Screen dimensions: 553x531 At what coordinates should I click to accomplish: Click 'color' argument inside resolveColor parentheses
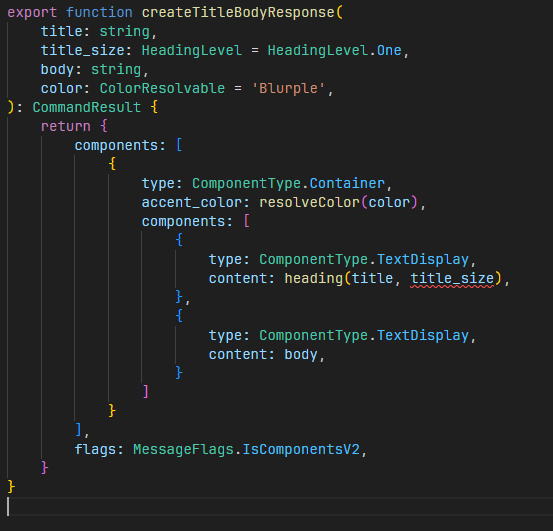click(x=389, y=203)
